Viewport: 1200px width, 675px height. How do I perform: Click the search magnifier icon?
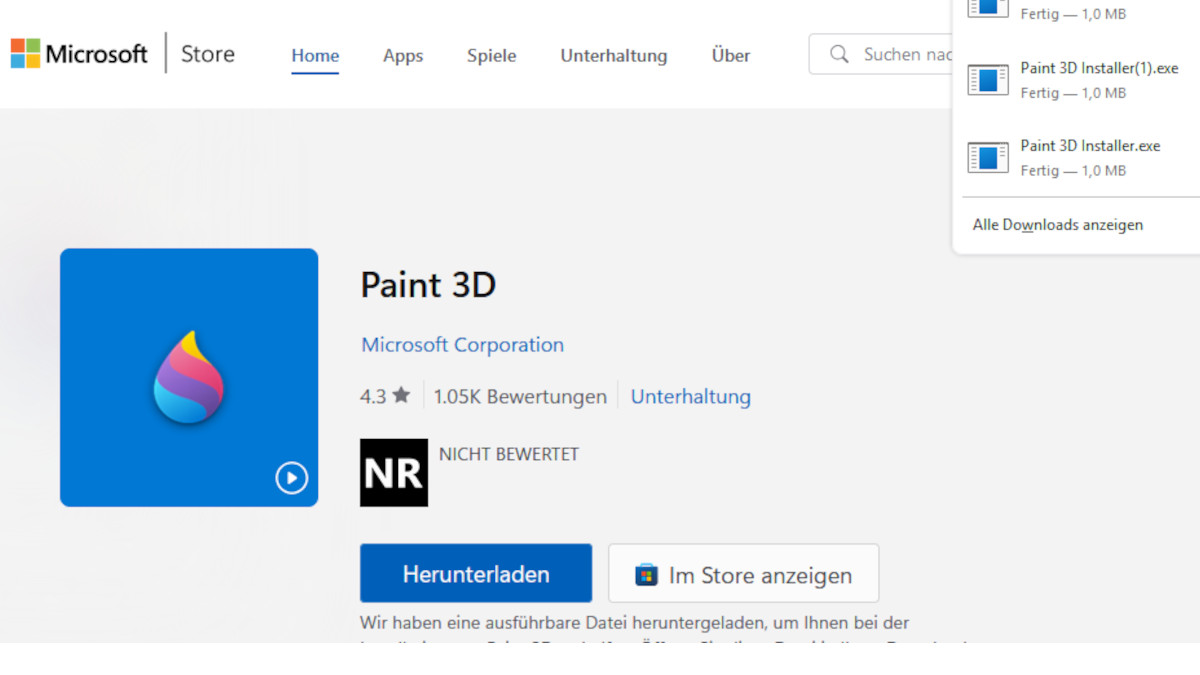coord(840,54)
